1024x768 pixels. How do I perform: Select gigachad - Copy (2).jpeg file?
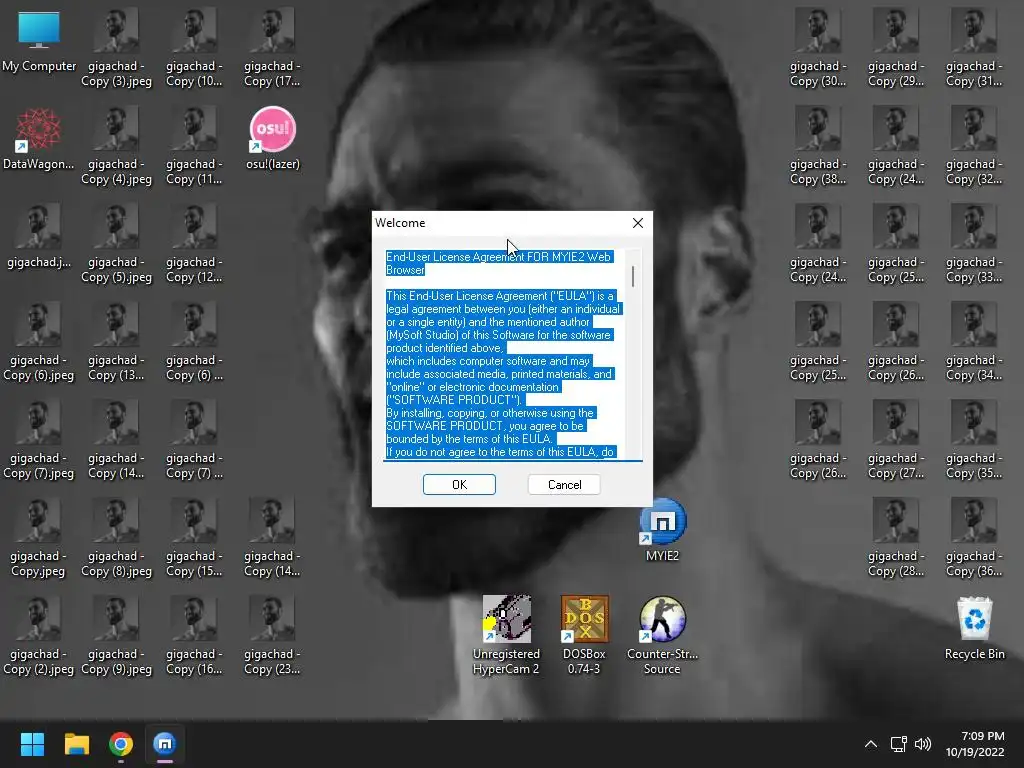[39, 636]
